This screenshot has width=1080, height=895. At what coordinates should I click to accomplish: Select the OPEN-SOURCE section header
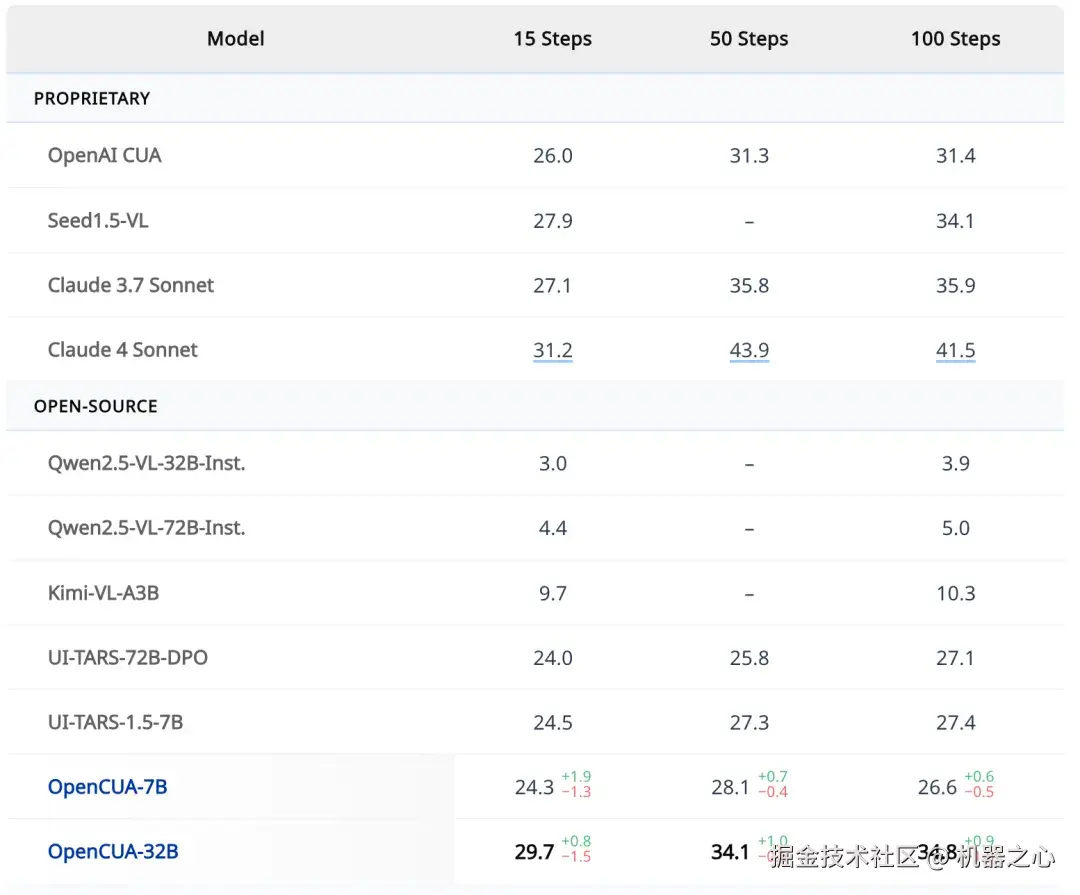[x=96, y=406]
